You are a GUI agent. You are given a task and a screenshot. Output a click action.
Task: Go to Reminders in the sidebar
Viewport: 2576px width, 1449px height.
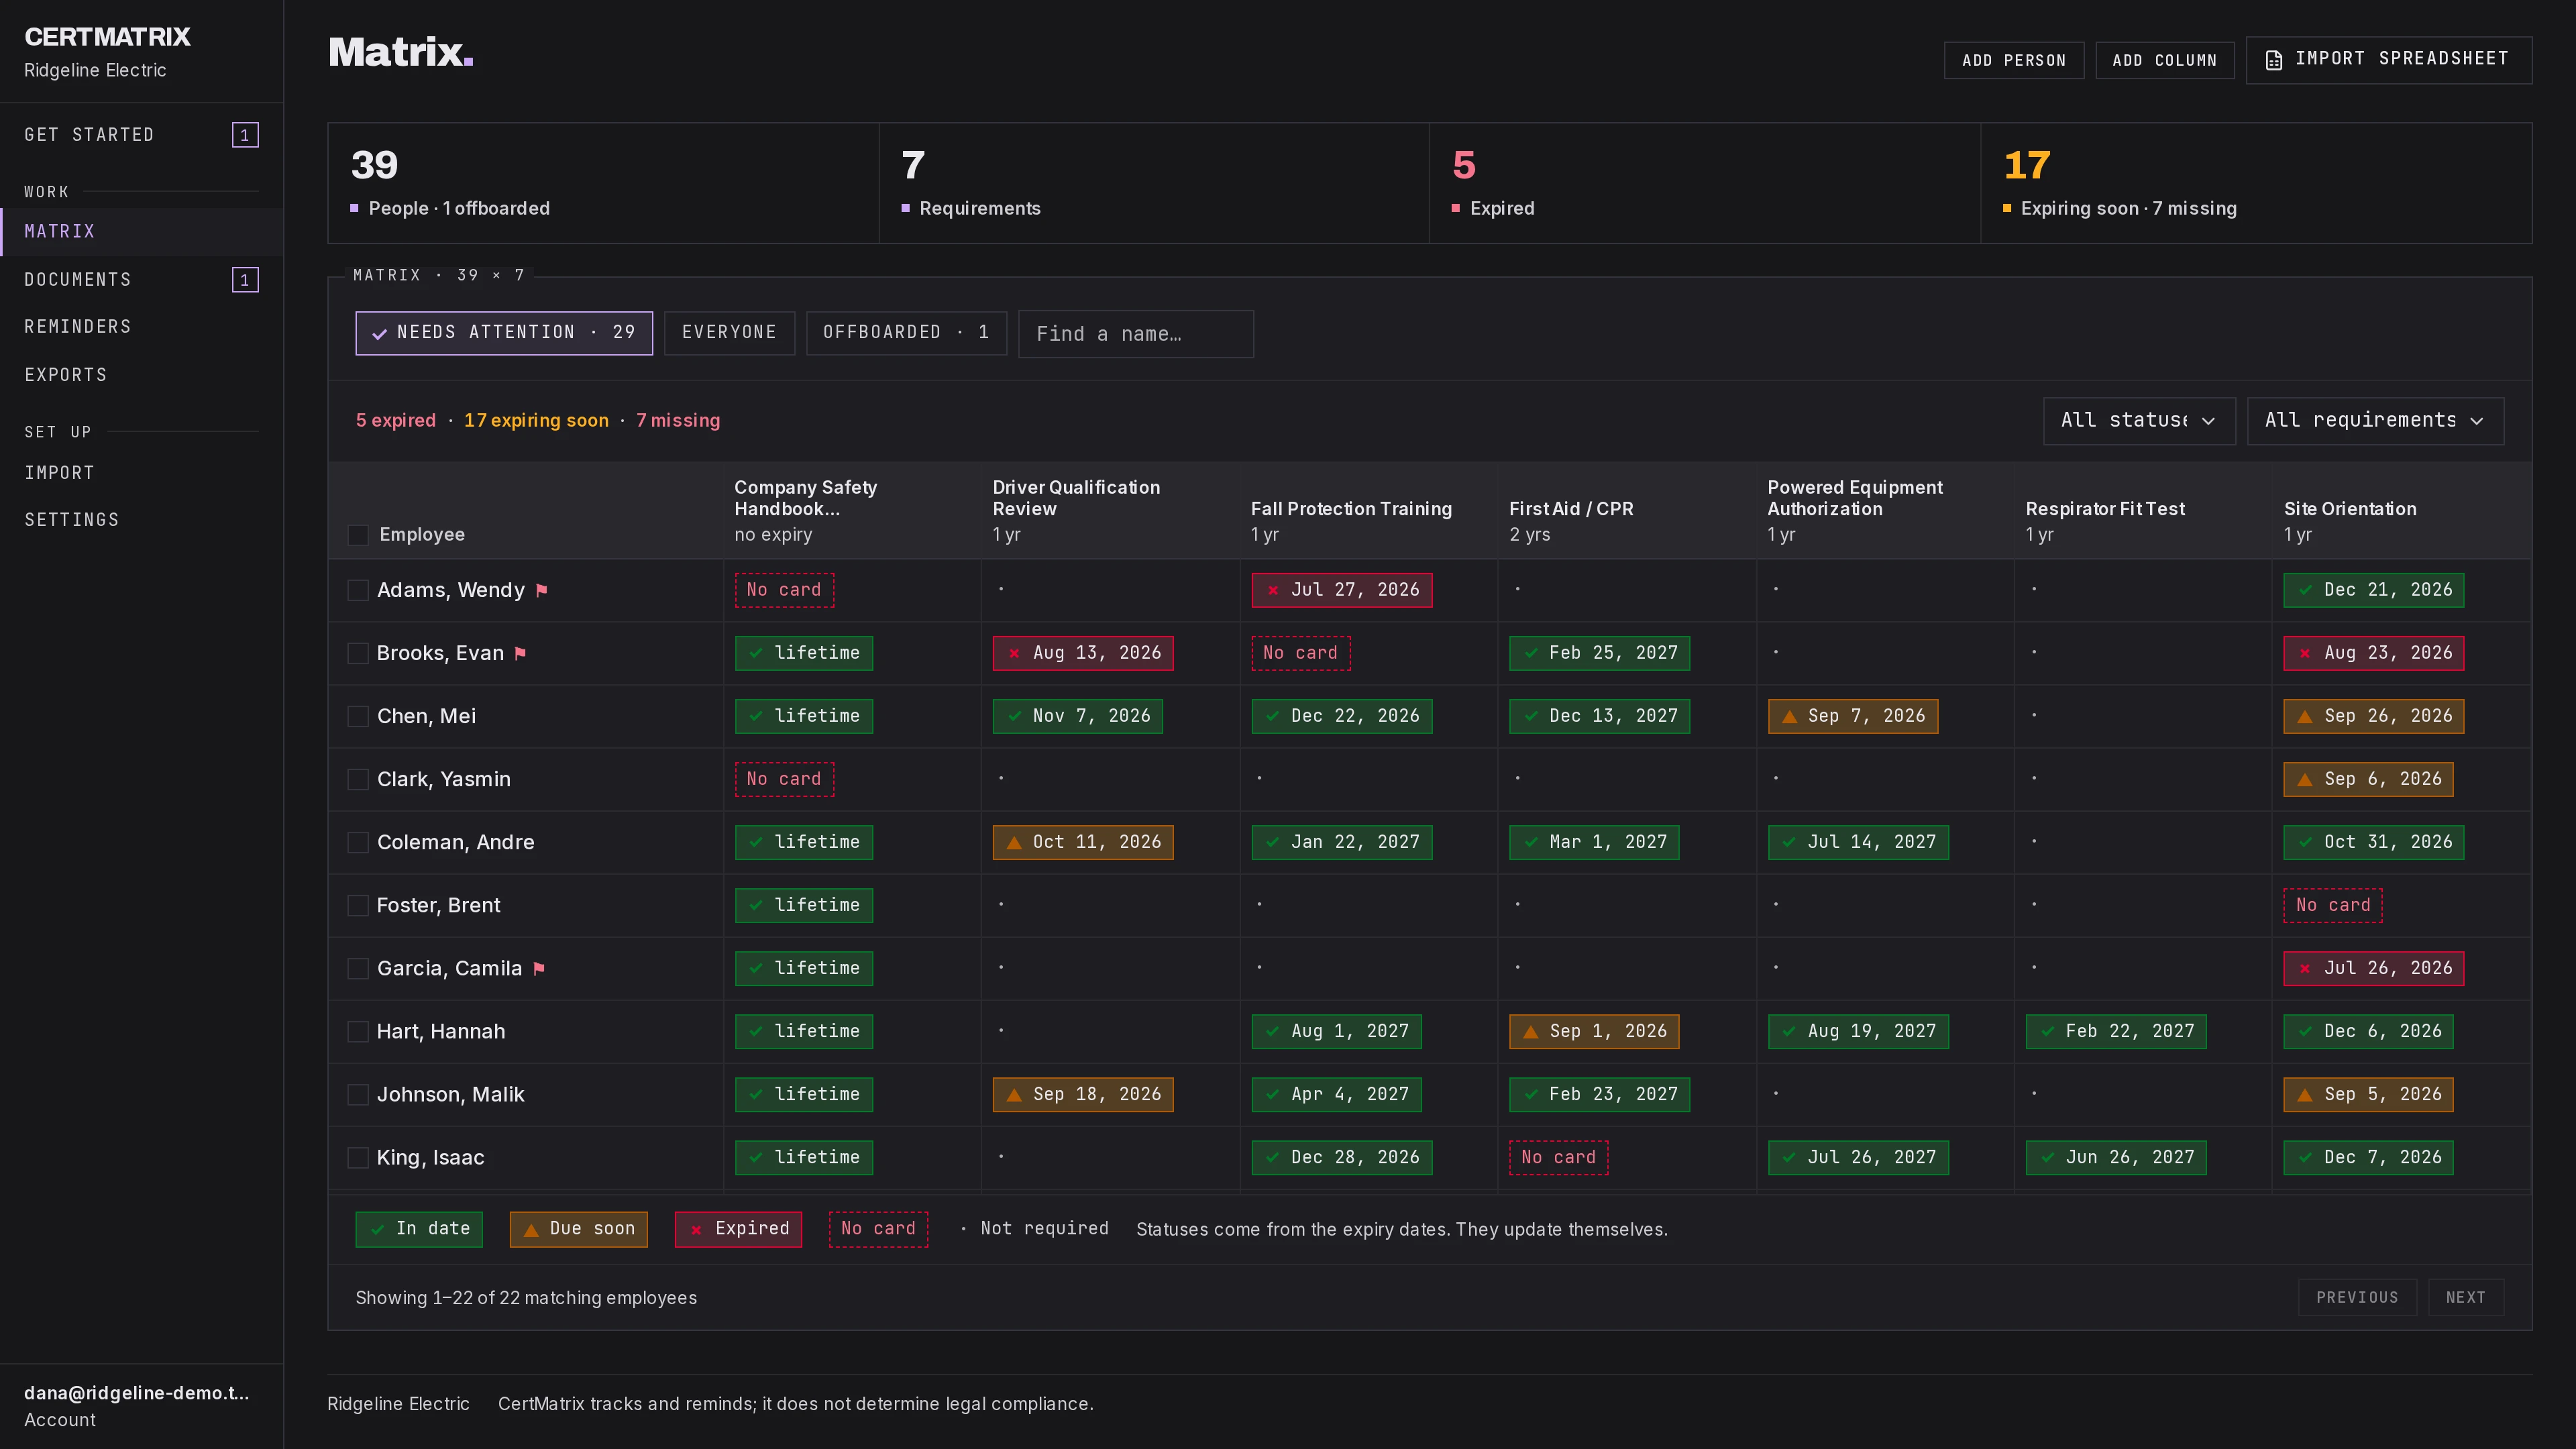[78, 327]
